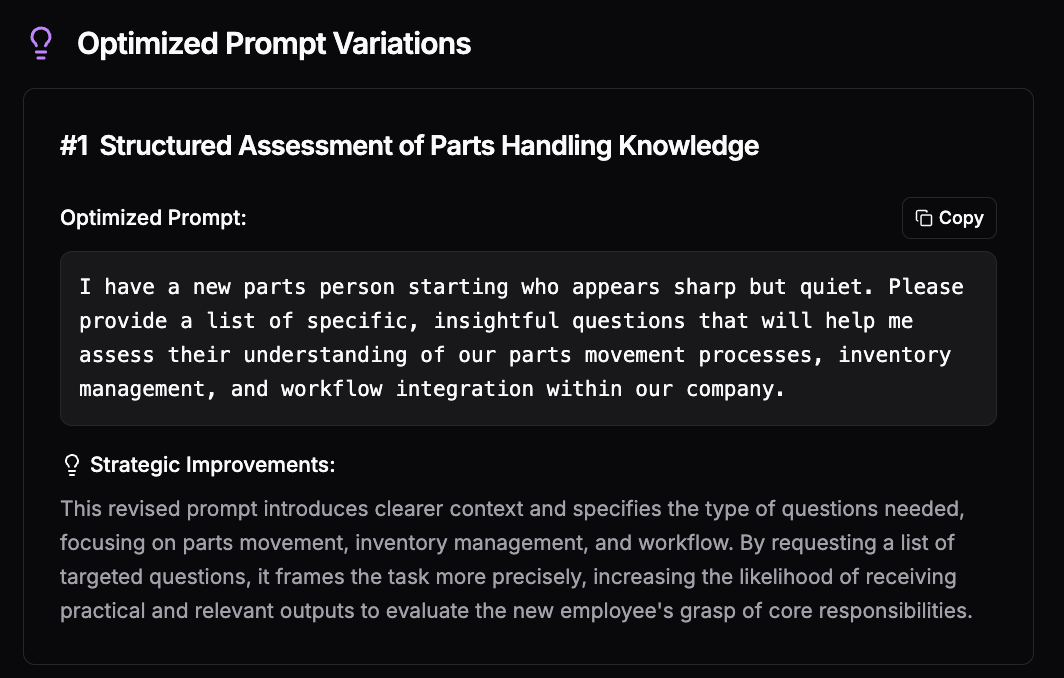Click the description line starting targeted questions
Image resolution: width=1064 pixels, height=678 pixels.
[508, 577]
